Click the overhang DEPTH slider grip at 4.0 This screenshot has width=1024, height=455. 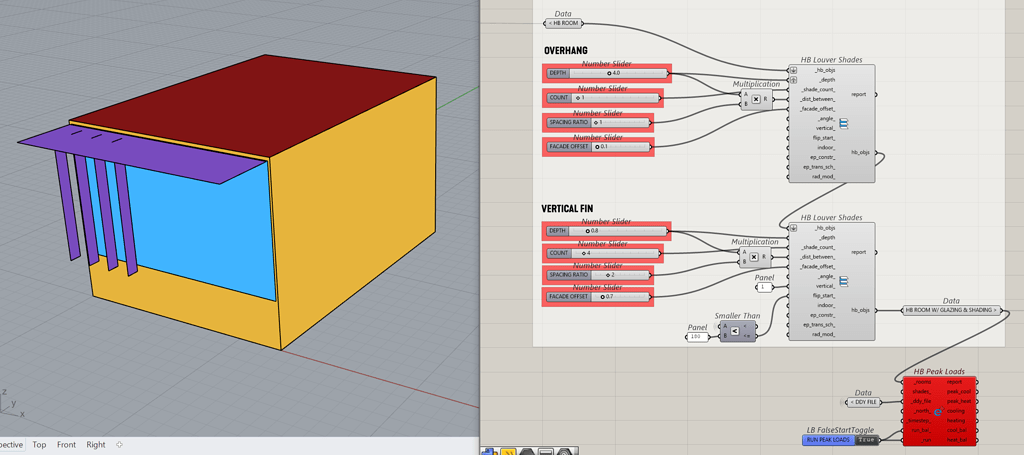[x=609, y=73]
